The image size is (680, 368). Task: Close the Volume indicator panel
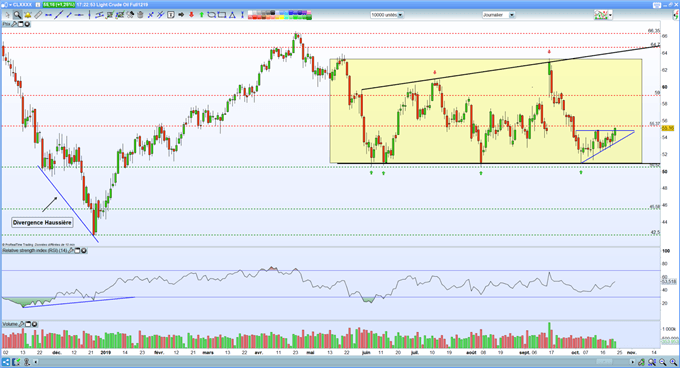[34, 324]
